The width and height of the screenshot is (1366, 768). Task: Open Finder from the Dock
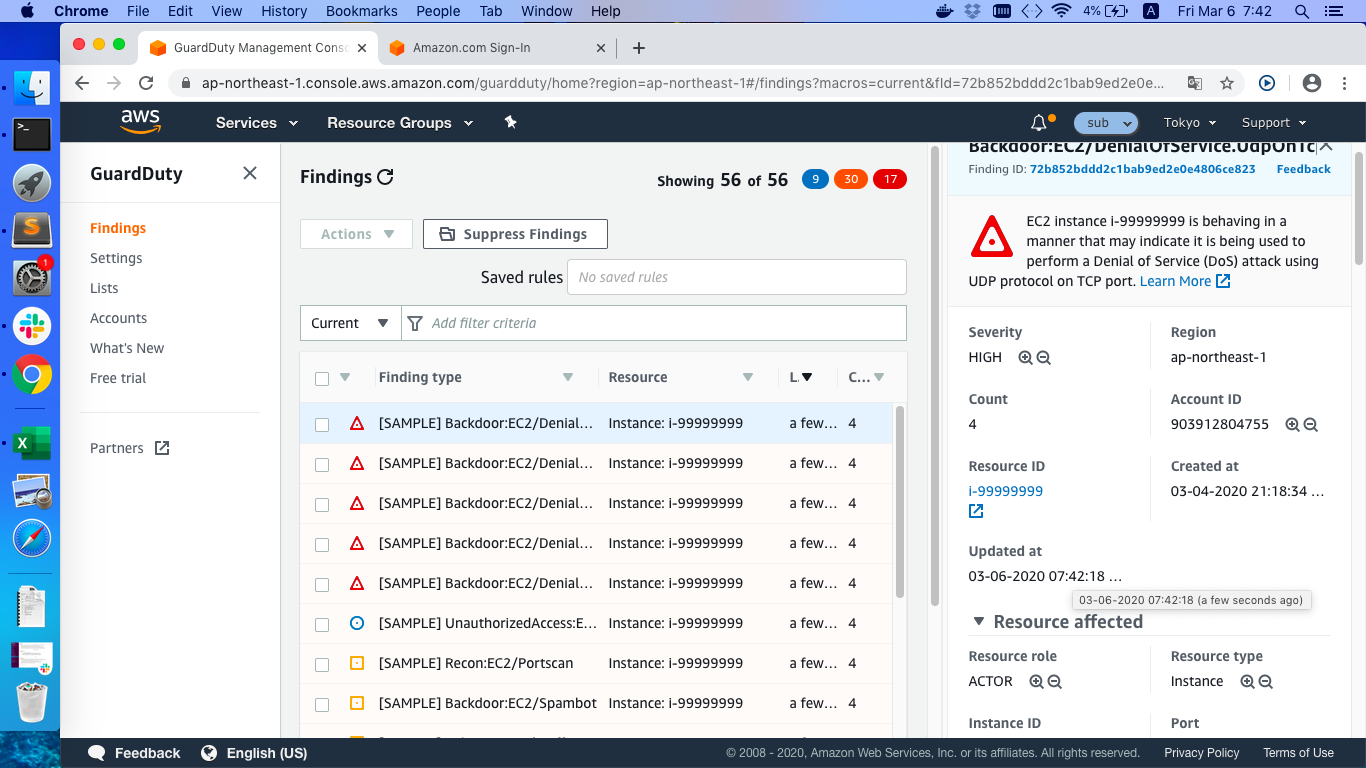click(x=32, y=89)
